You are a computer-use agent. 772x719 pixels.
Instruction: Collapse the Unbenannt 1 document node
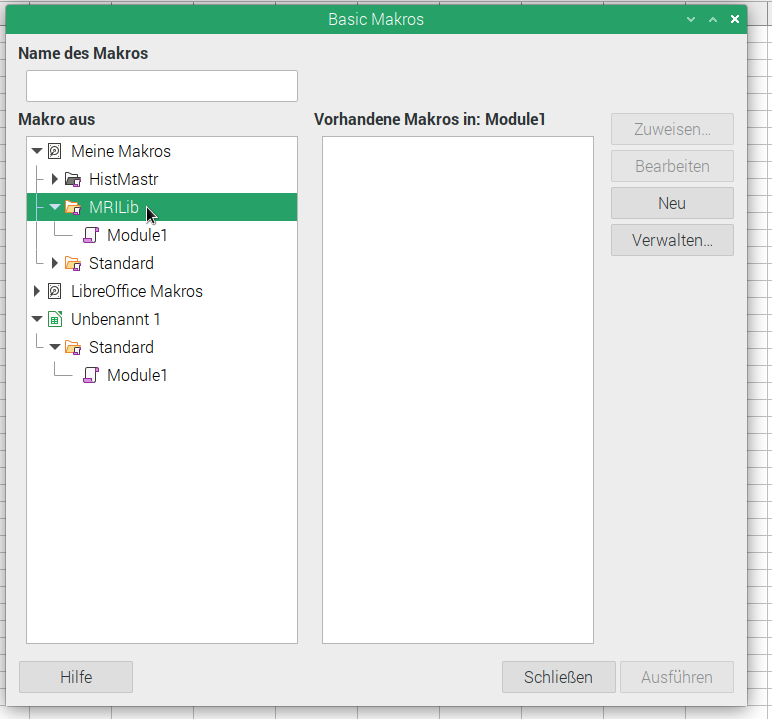point(37,320)
